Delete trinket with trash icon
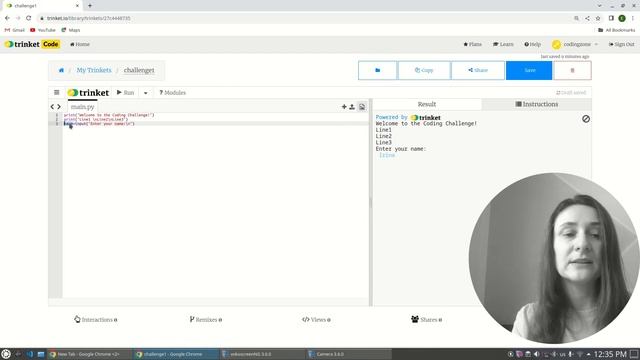 pos(572,70)
